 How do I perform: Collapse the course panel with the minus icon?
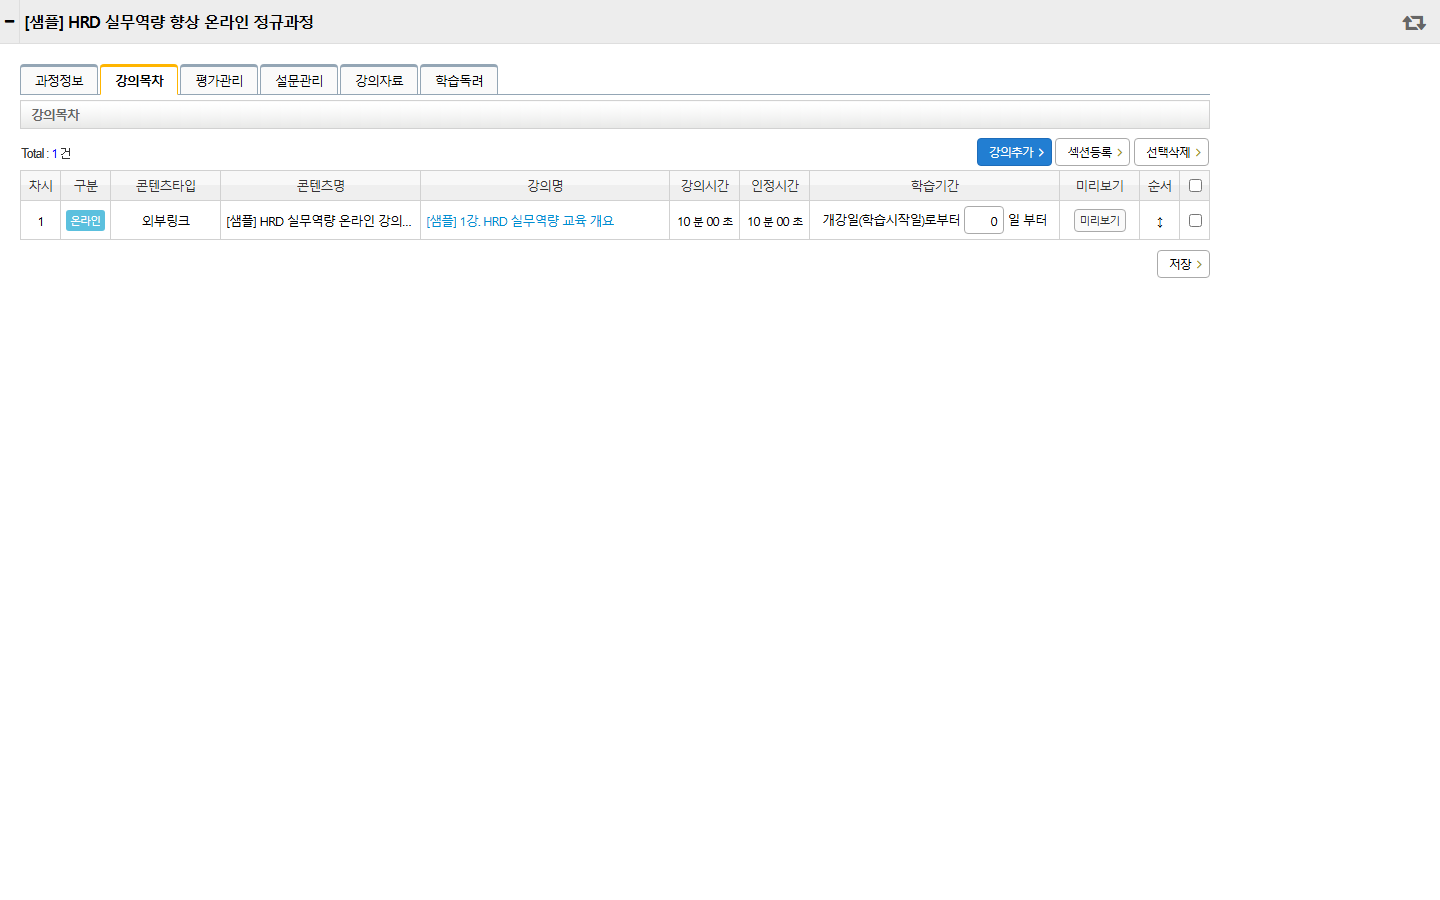(10, 21)
